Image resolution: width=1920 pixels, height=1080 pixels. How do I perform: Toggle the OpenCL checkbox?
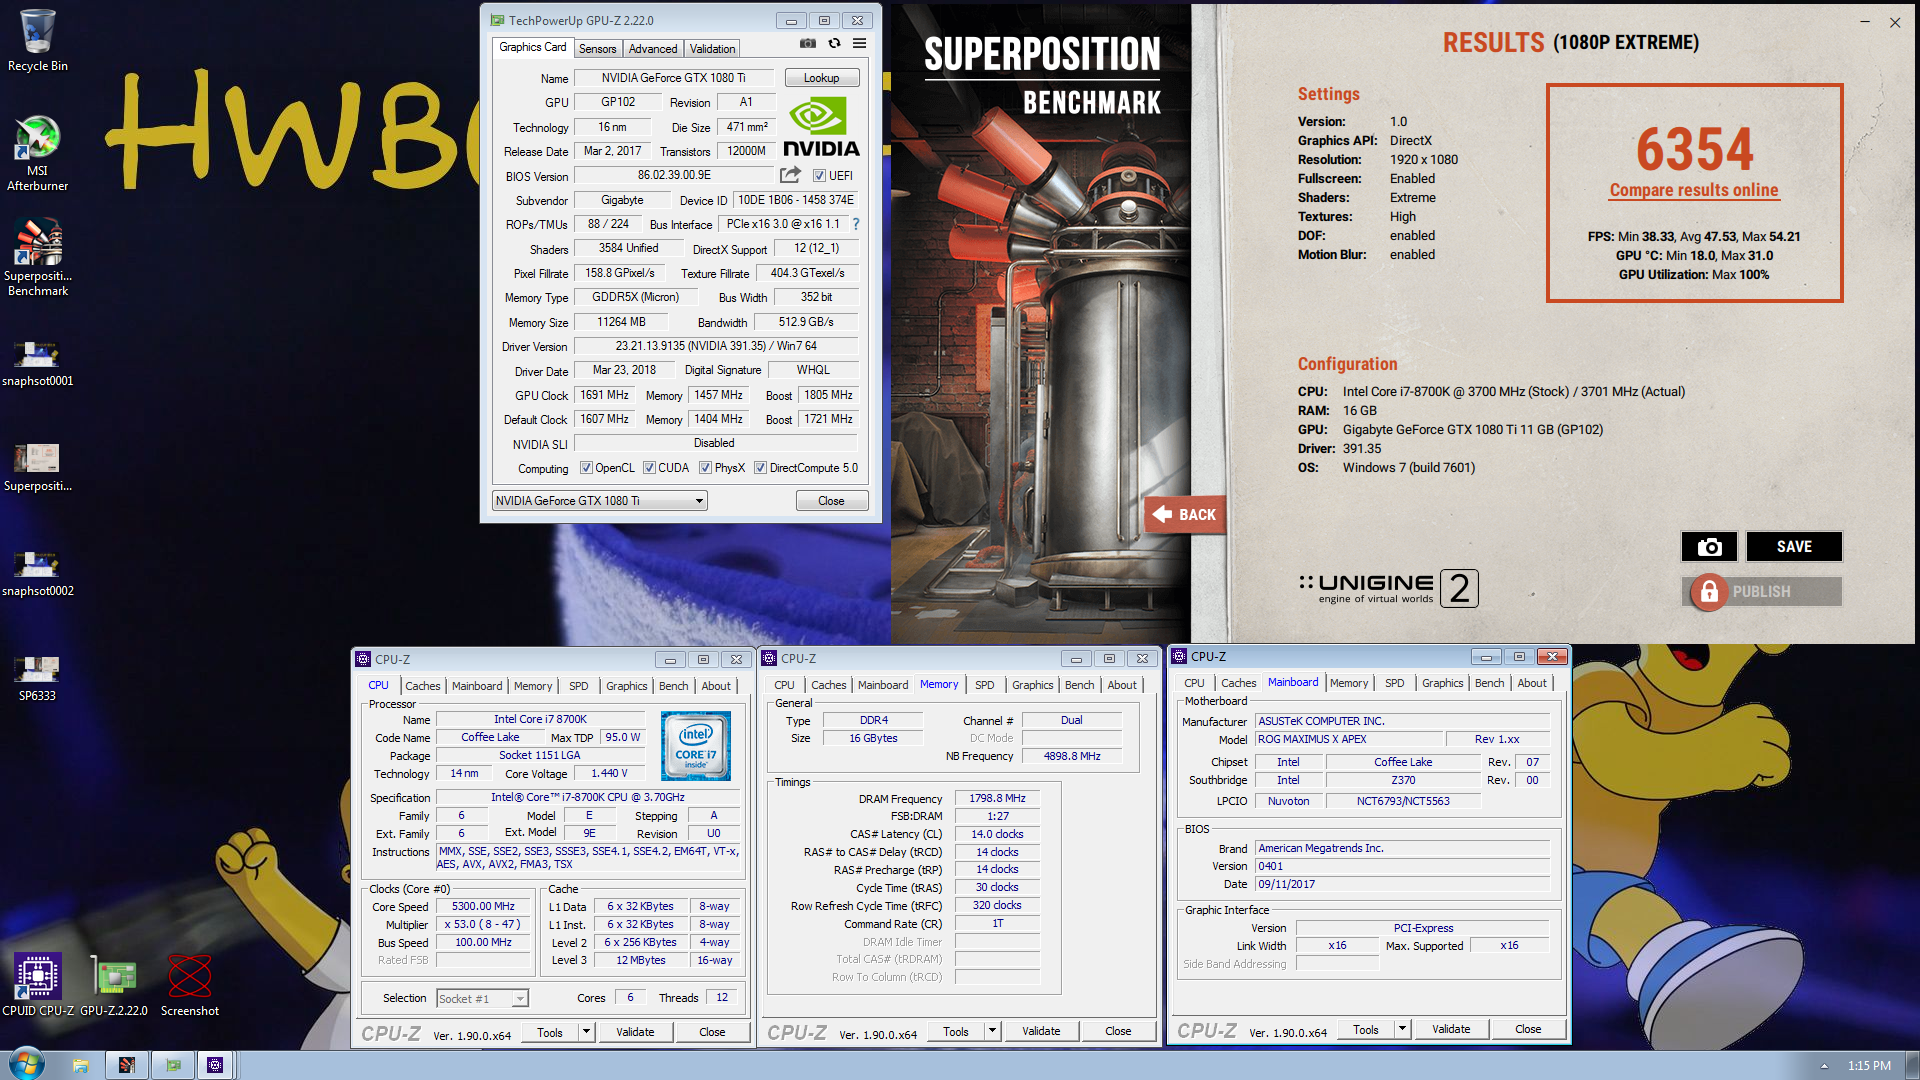[587, 468]
